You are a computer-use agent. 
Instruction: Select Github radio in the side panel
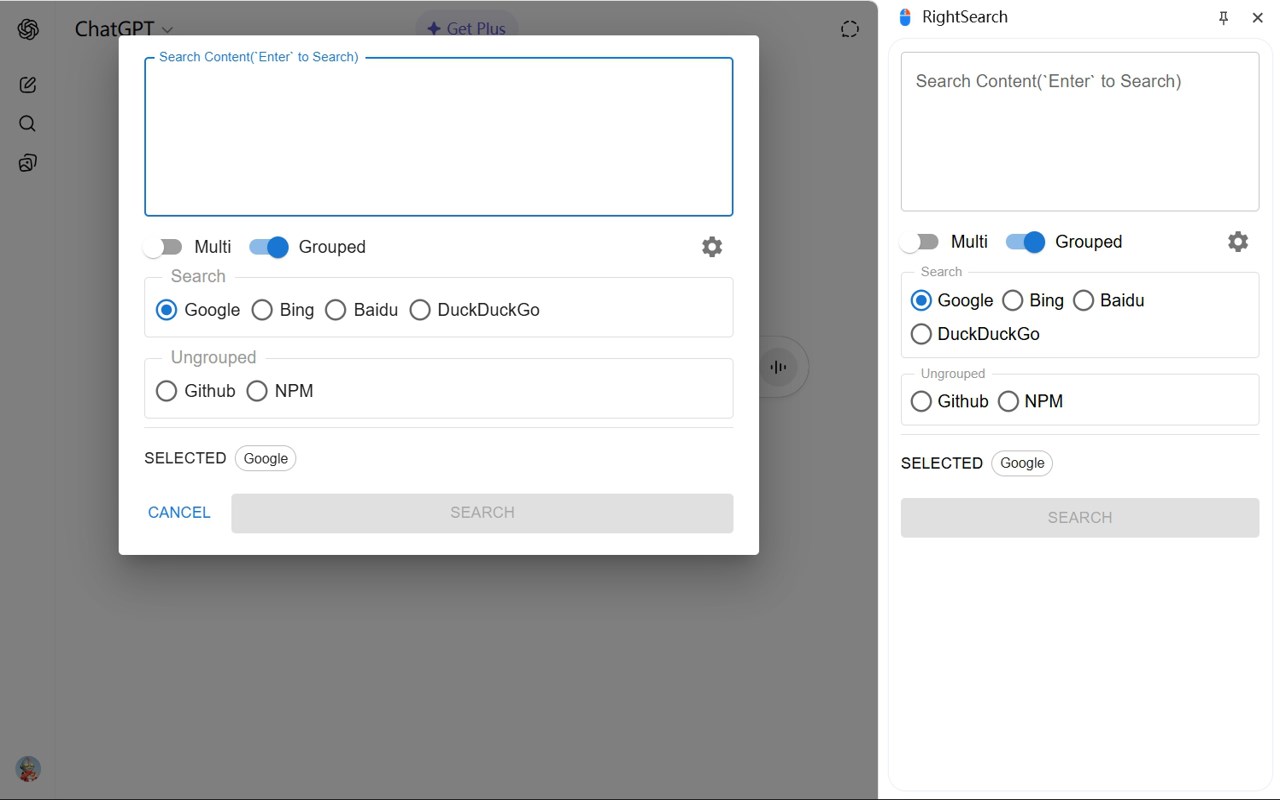pyautogui.click(x=921, y=401)
